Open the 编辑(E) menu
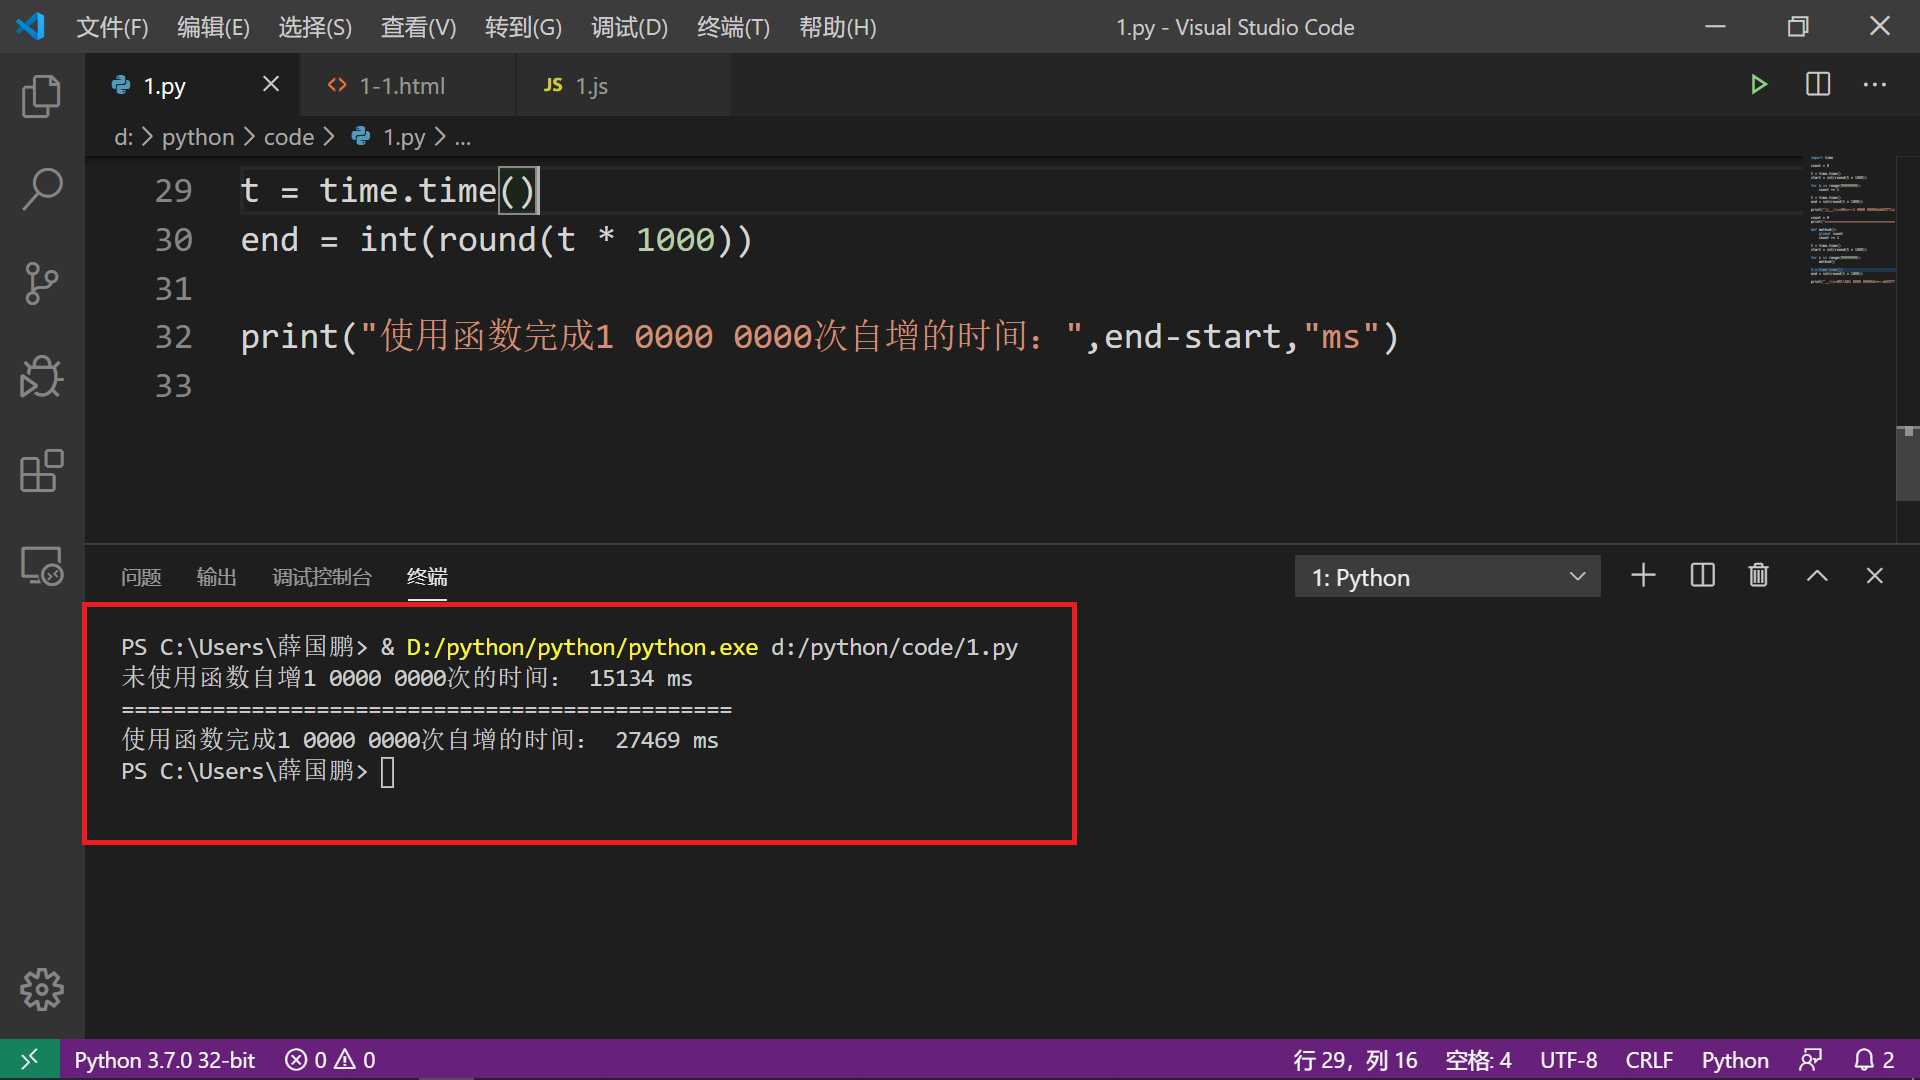1920x1080 pixels. click(x=213, y=27)
